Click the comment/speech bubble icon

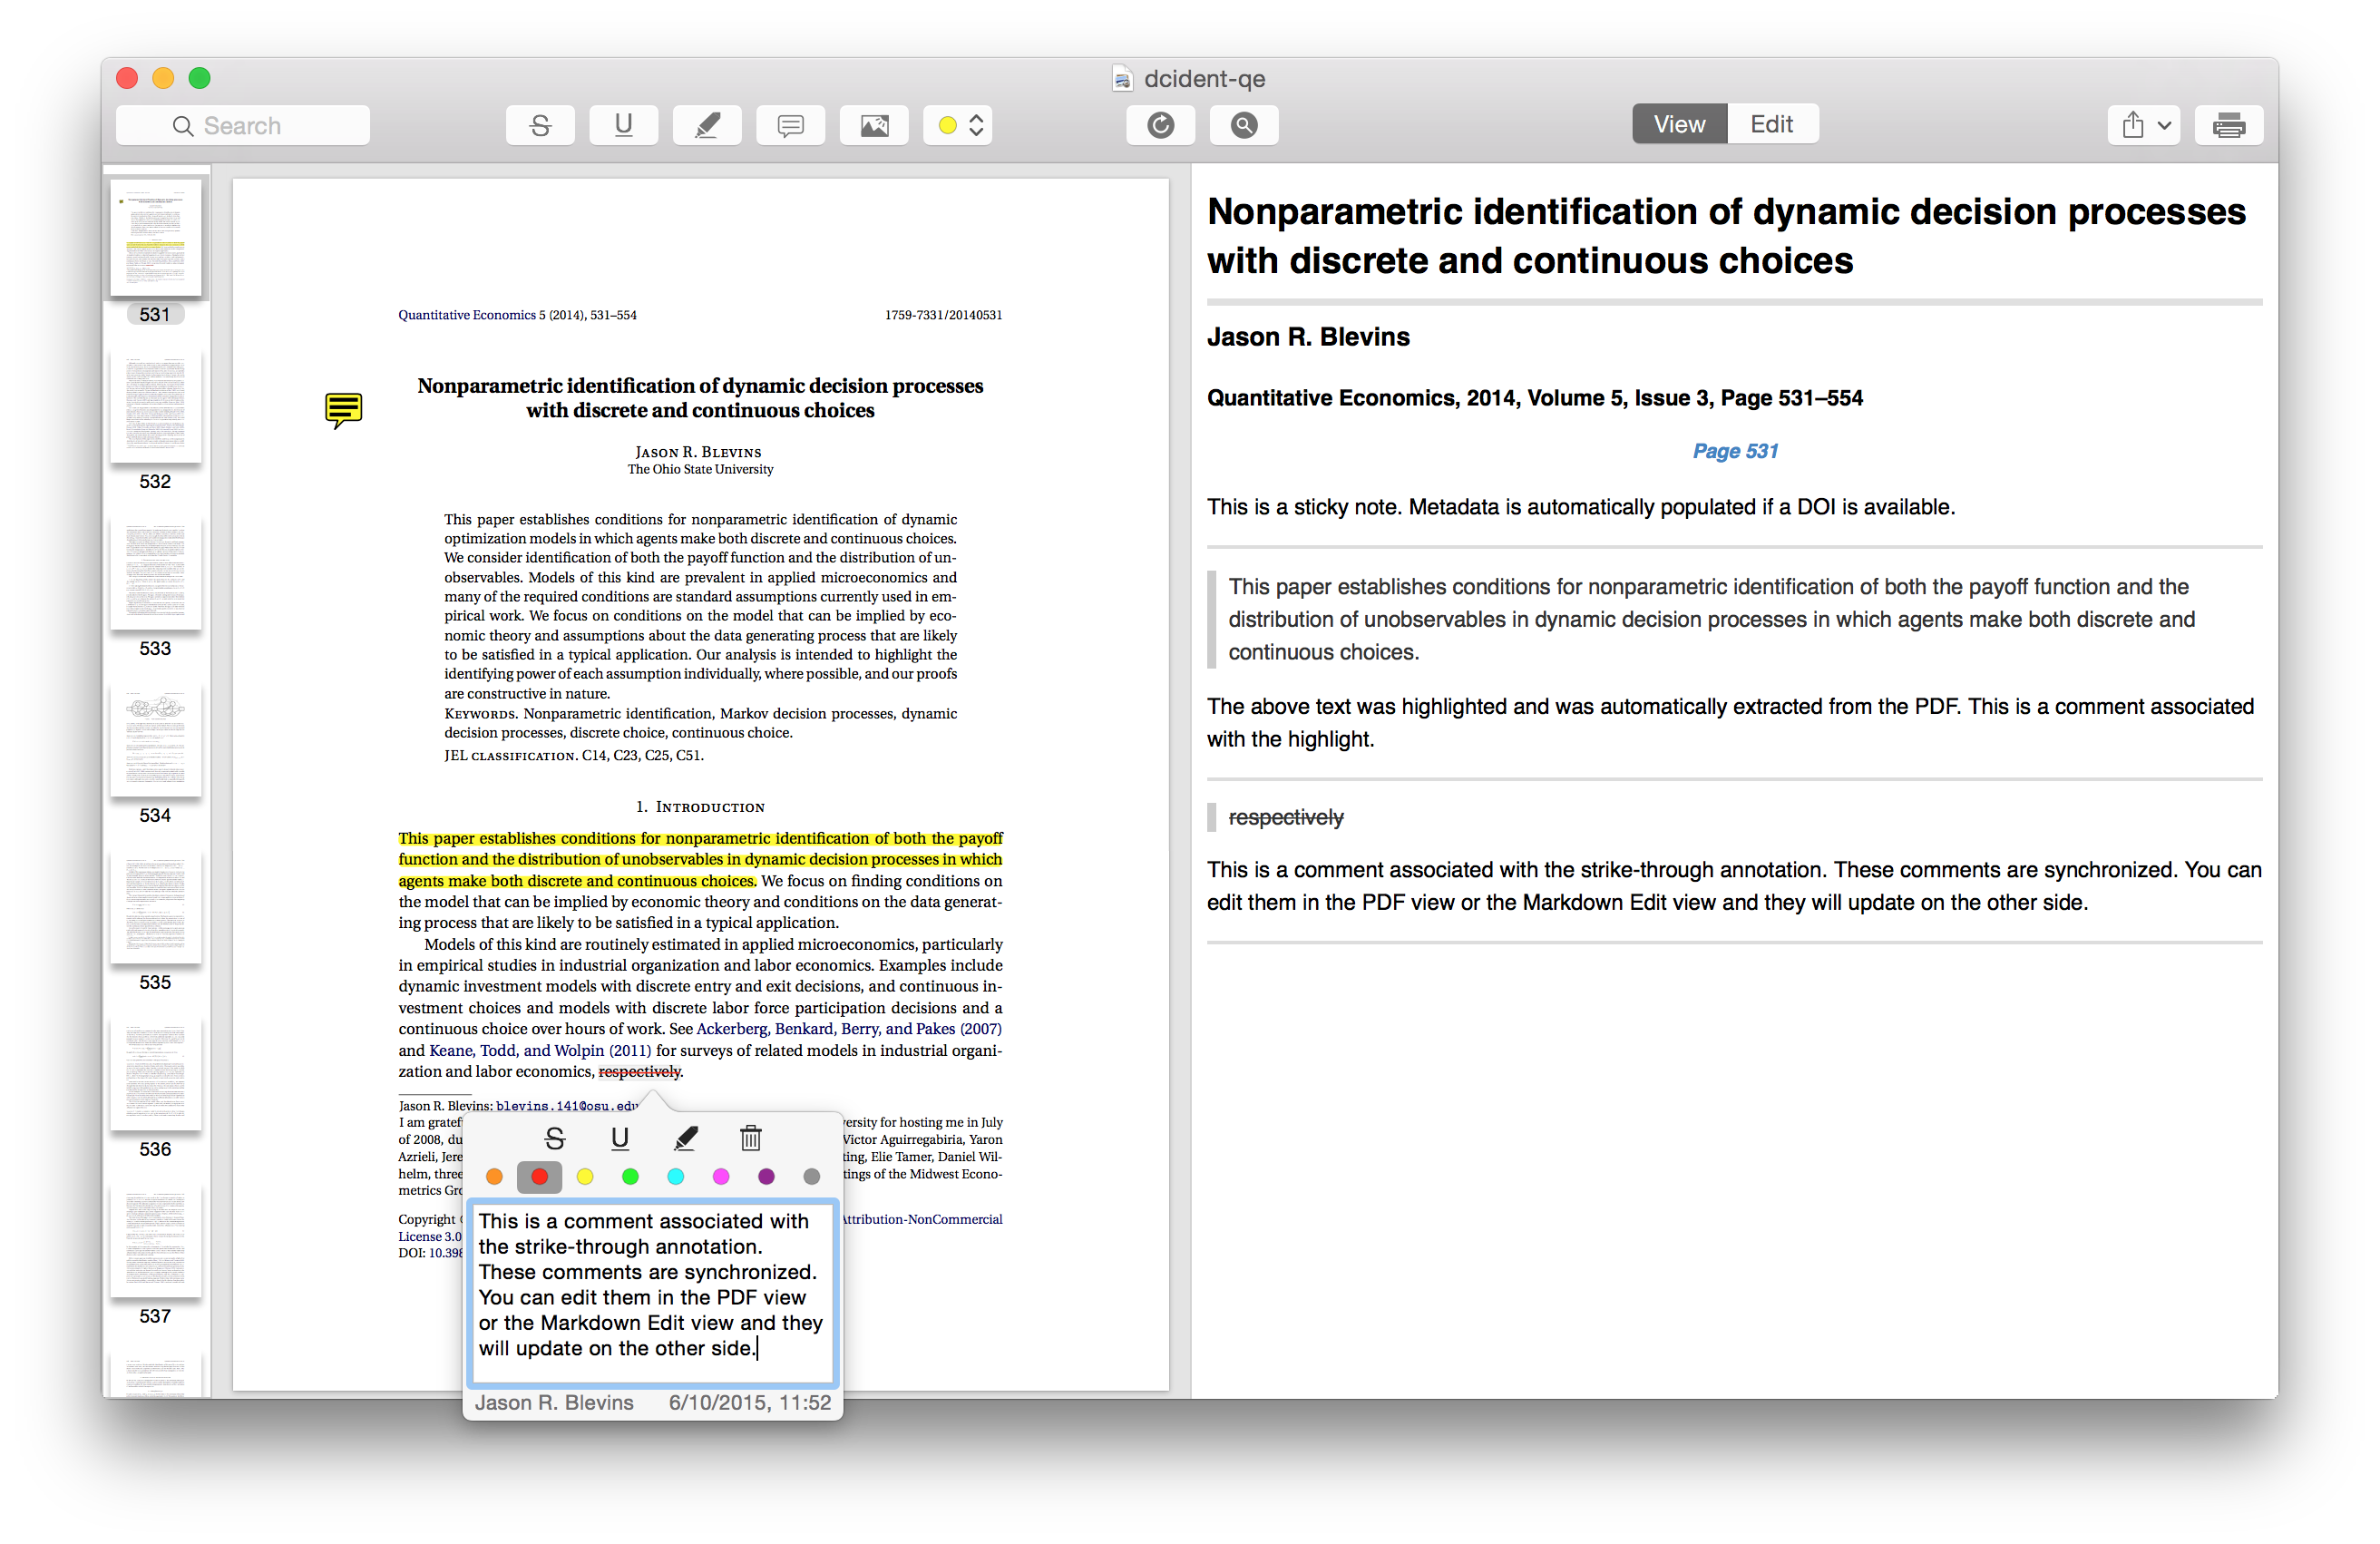point(787,123)
